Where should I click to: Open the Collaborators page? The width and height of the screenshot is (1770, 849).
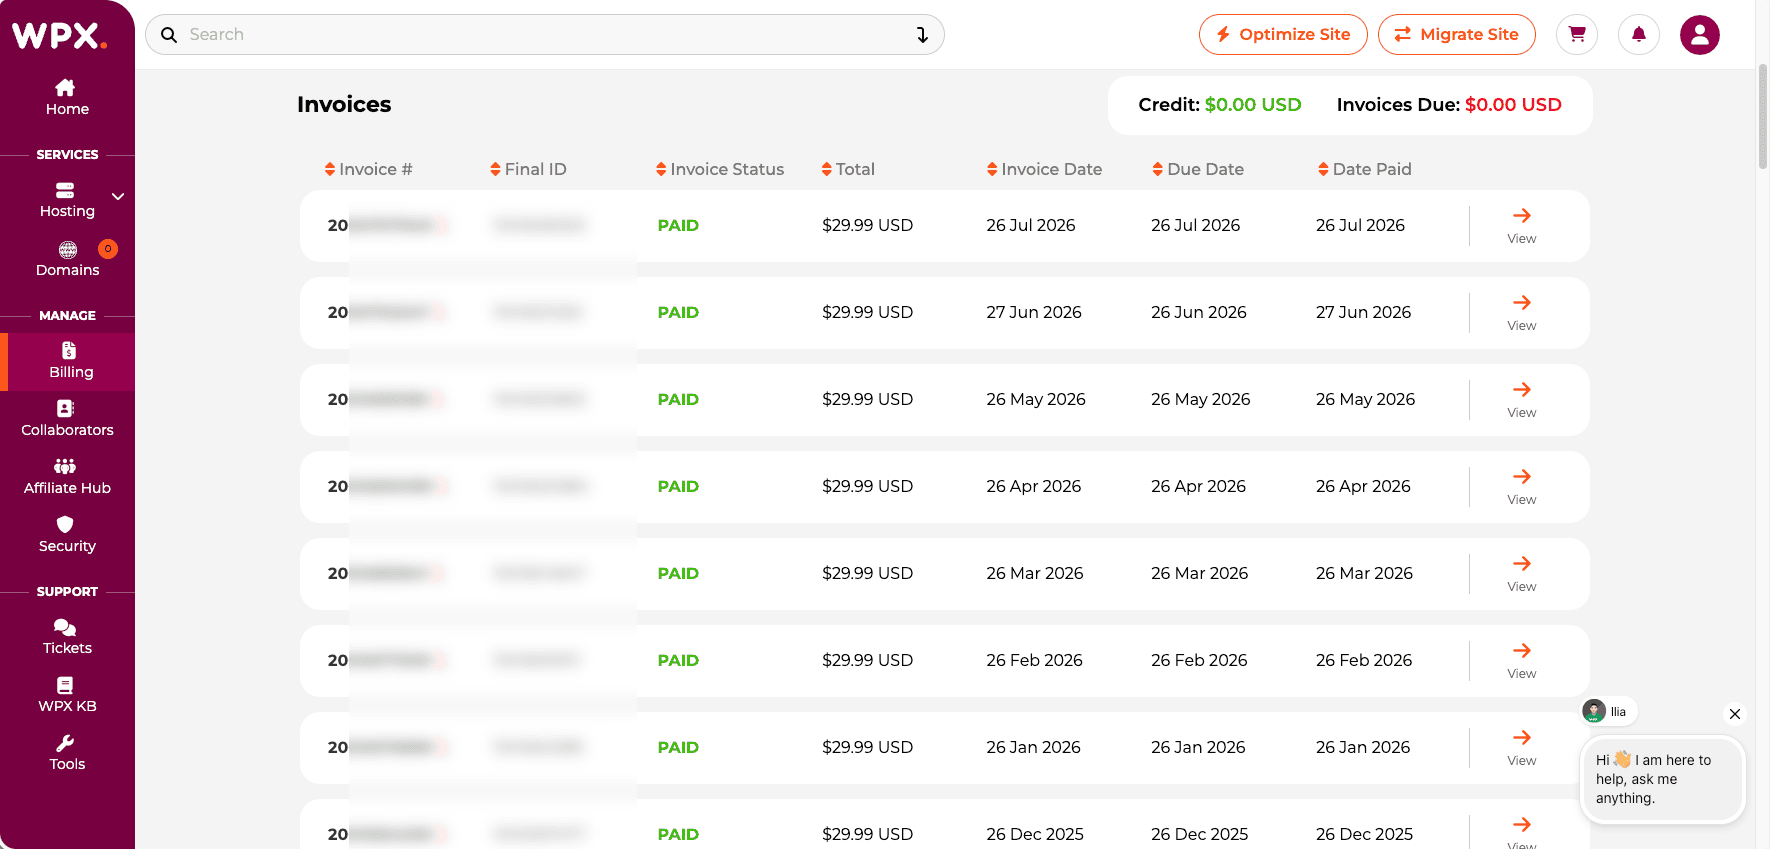67,419
